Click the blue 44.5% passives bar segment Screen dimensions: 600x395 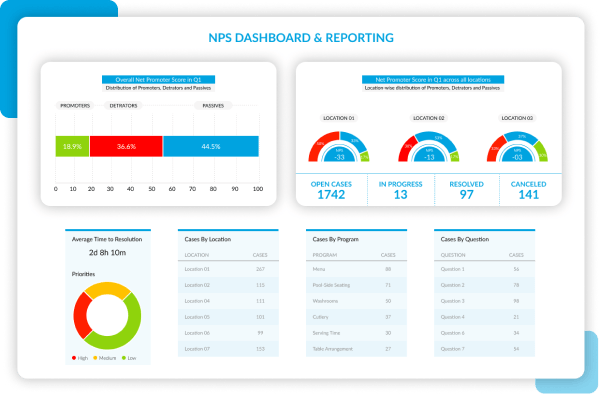click(211, 146)
